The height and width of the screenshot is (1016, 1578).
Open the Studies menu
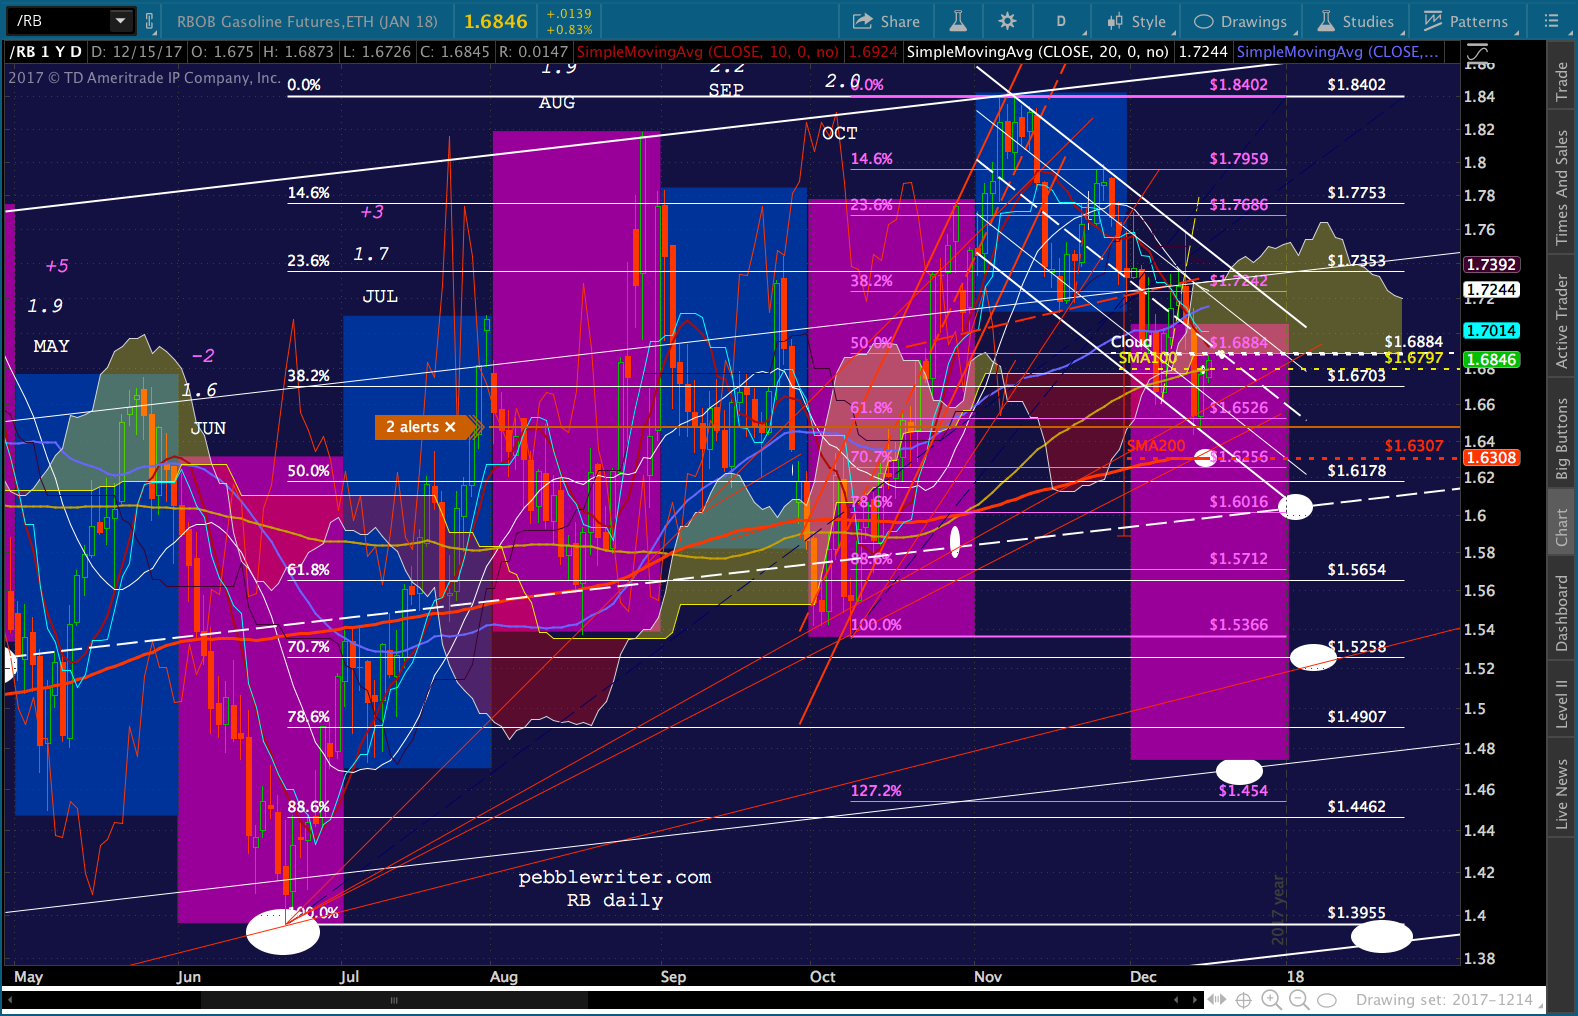point(1356,21)
